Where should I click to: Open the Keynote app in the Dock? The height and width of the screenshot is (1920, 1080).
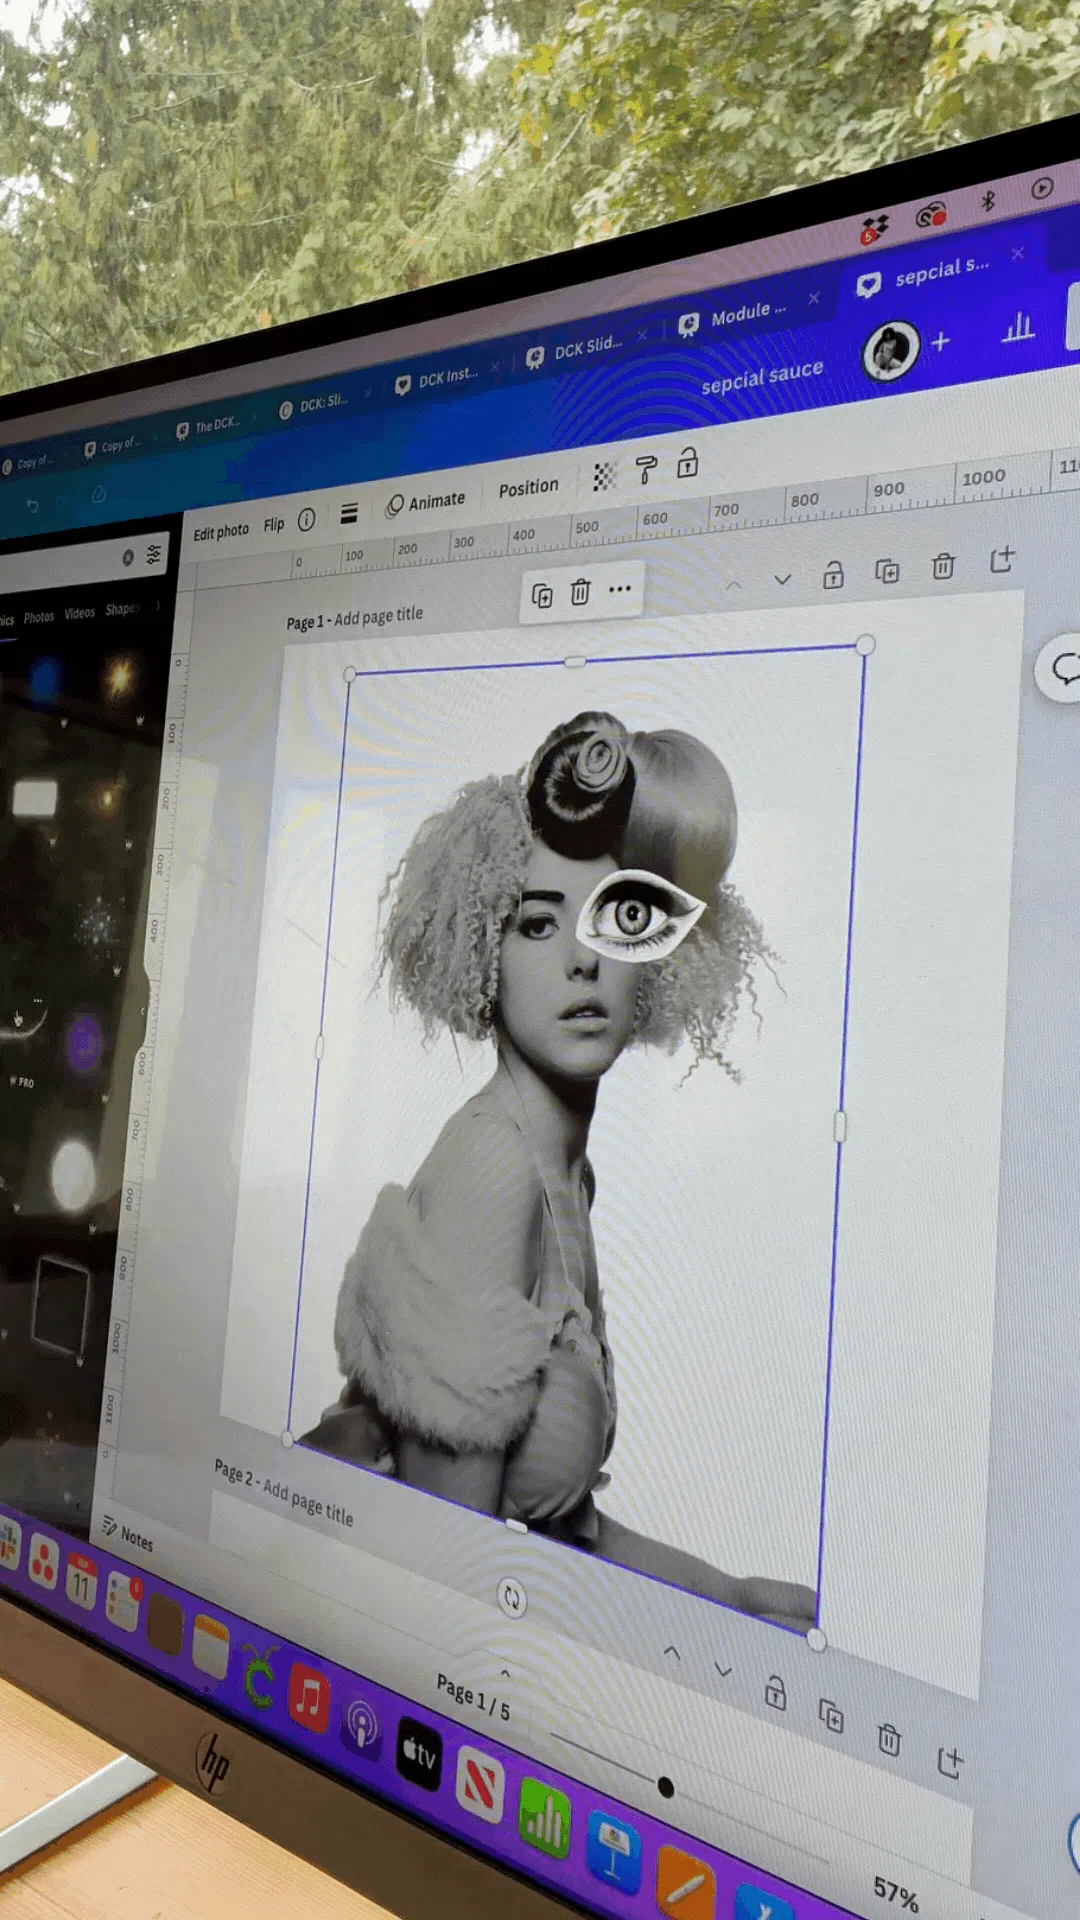pos(612,1853)
